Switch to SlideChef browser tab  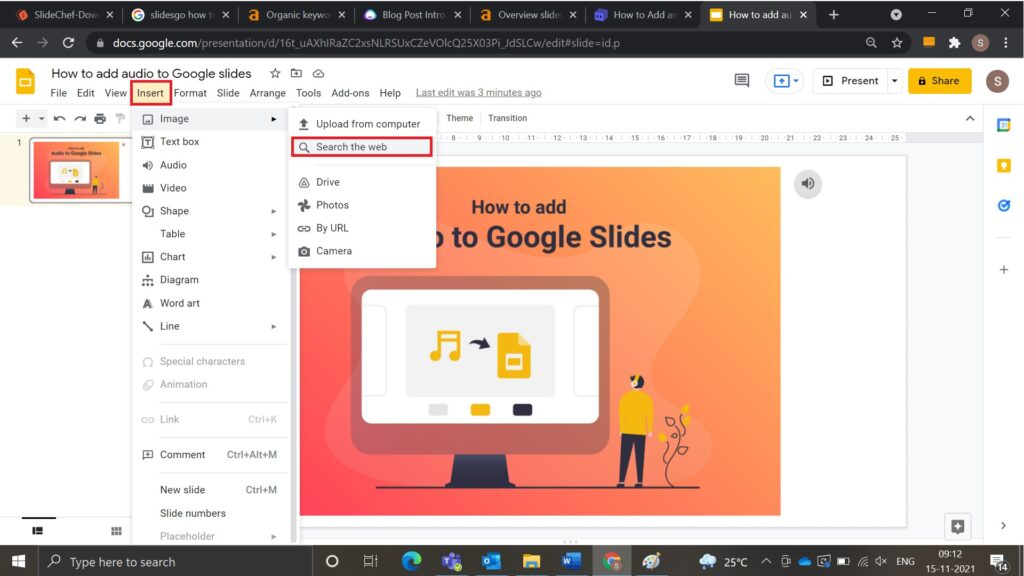click(x=64, y=14)
